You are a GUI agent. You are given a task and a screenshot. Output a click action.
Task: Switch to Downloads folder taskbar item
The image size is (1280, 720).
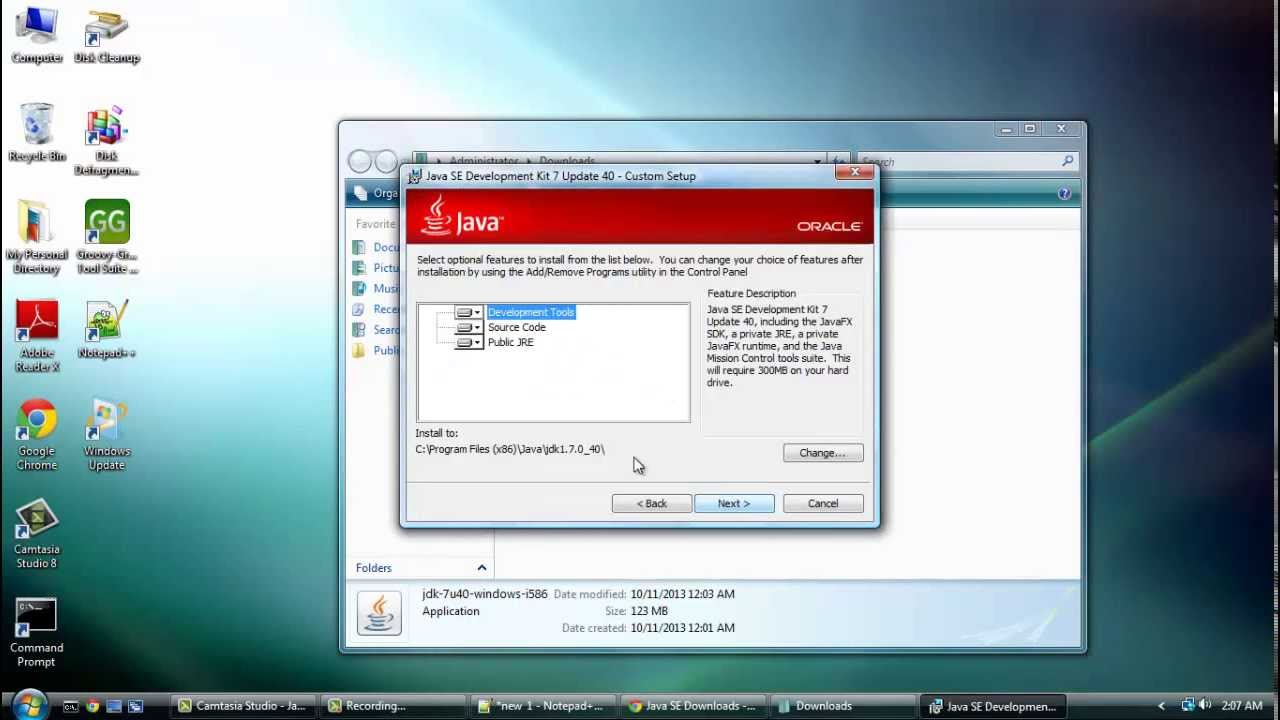844,706
